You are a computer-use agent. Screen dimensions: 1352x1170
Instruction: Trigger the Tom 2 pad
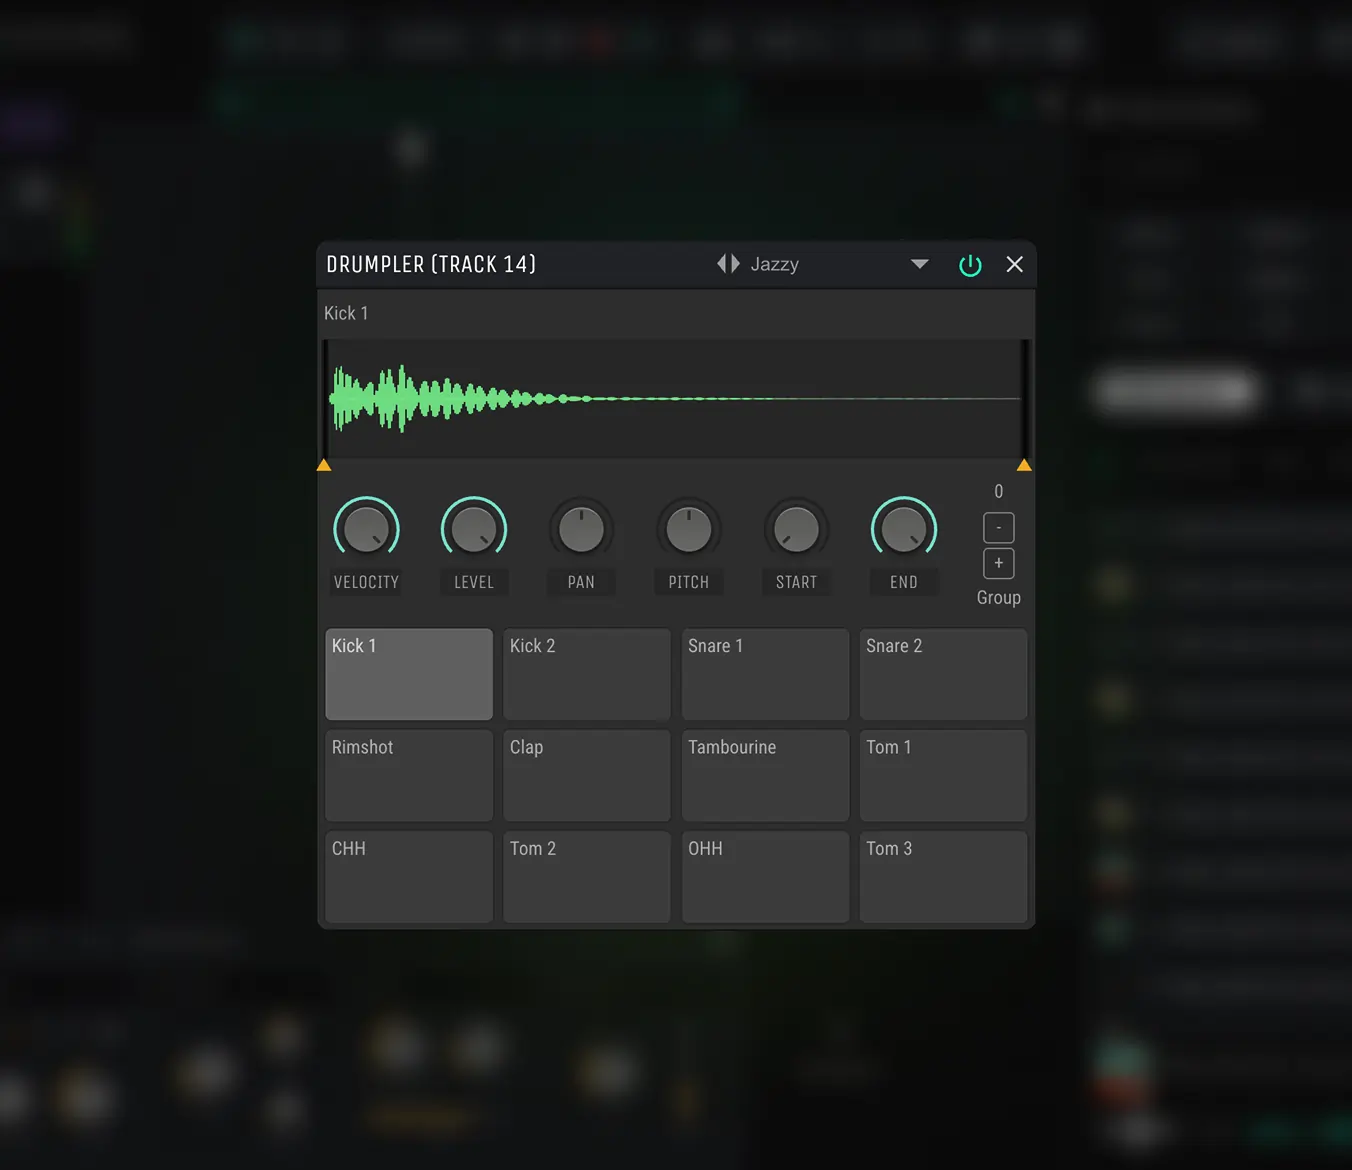point(587,877)
